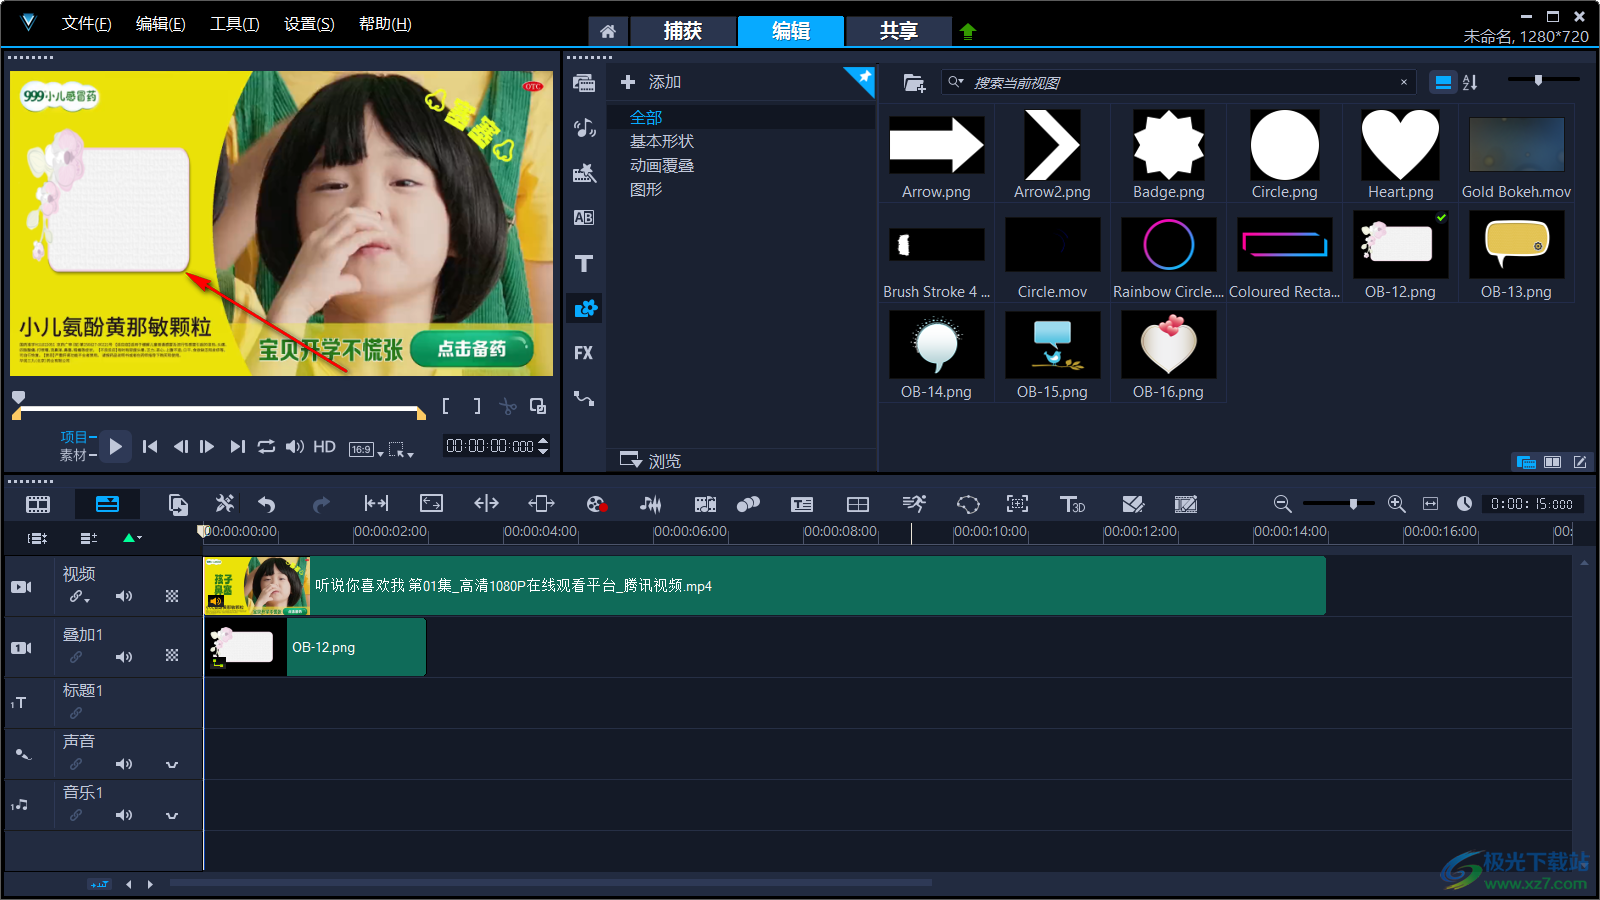The width and height of the screenshot is (1600, 900).
Task: Expand the 声音 track chevron
Action: (172, 765)
